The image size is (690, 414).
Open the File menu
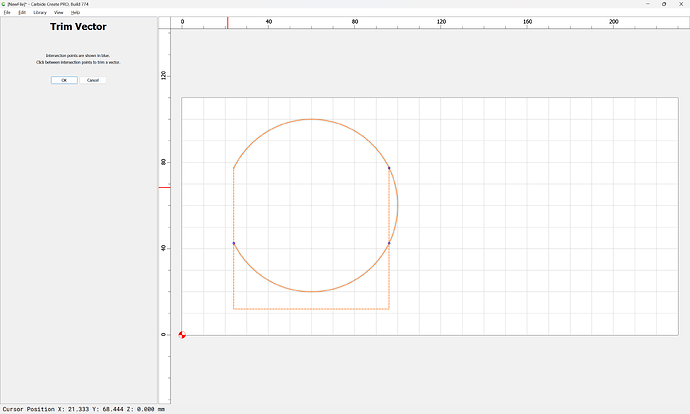coord(7,12)
